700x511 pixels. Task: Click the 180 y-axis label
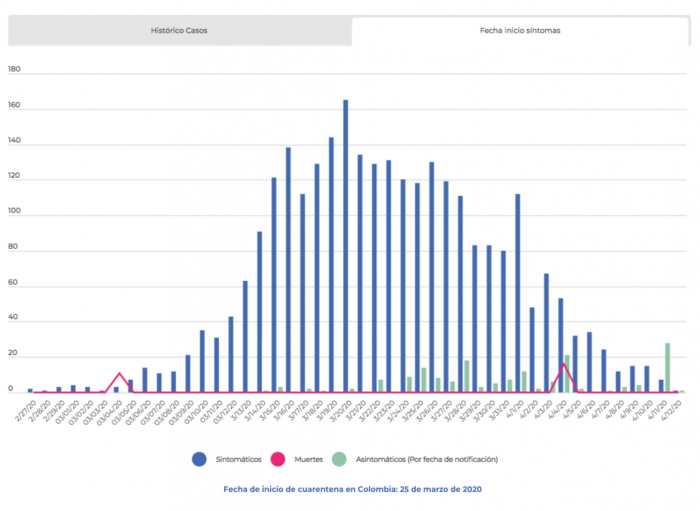(15, 71)
